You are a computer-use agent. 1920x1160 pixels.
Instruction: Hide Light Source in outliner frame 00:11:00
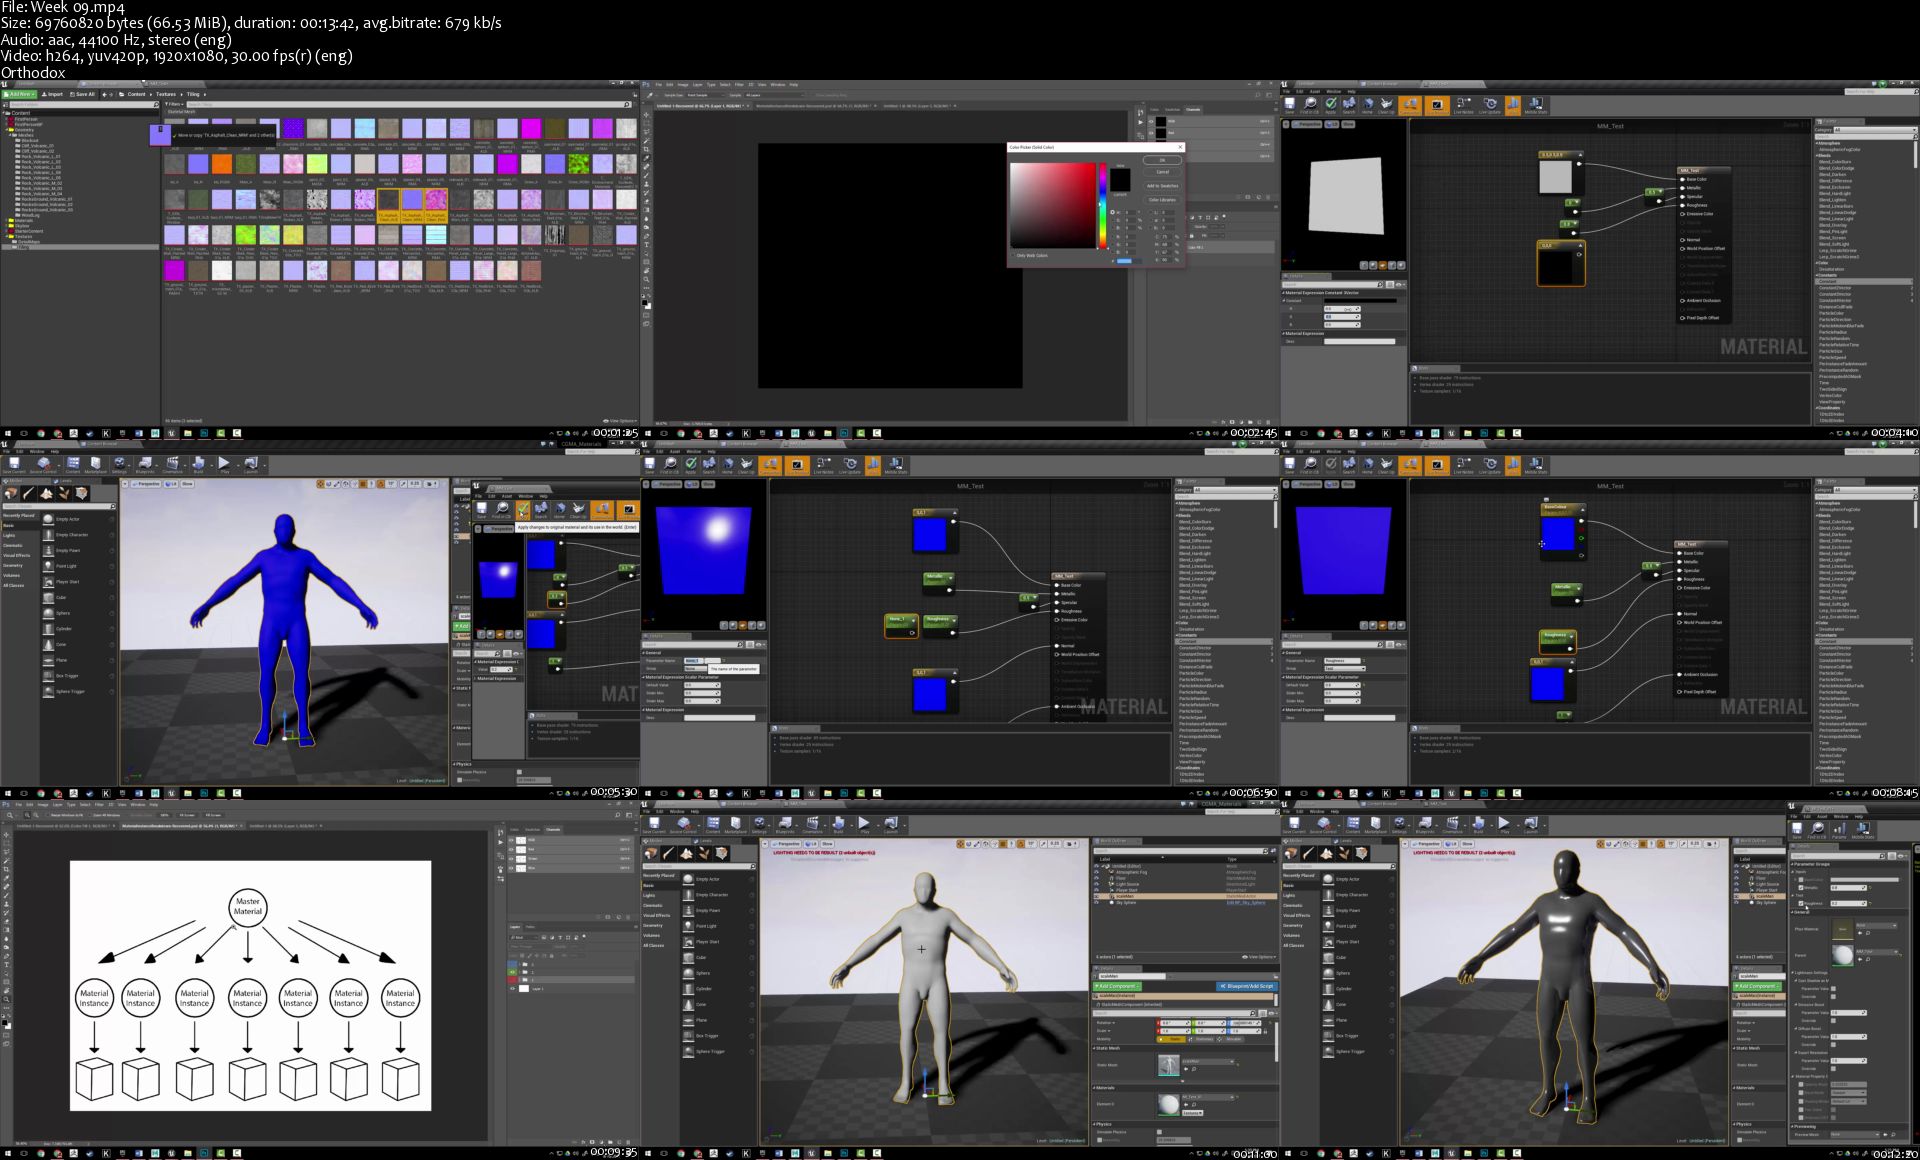[x=1096, y=884]
